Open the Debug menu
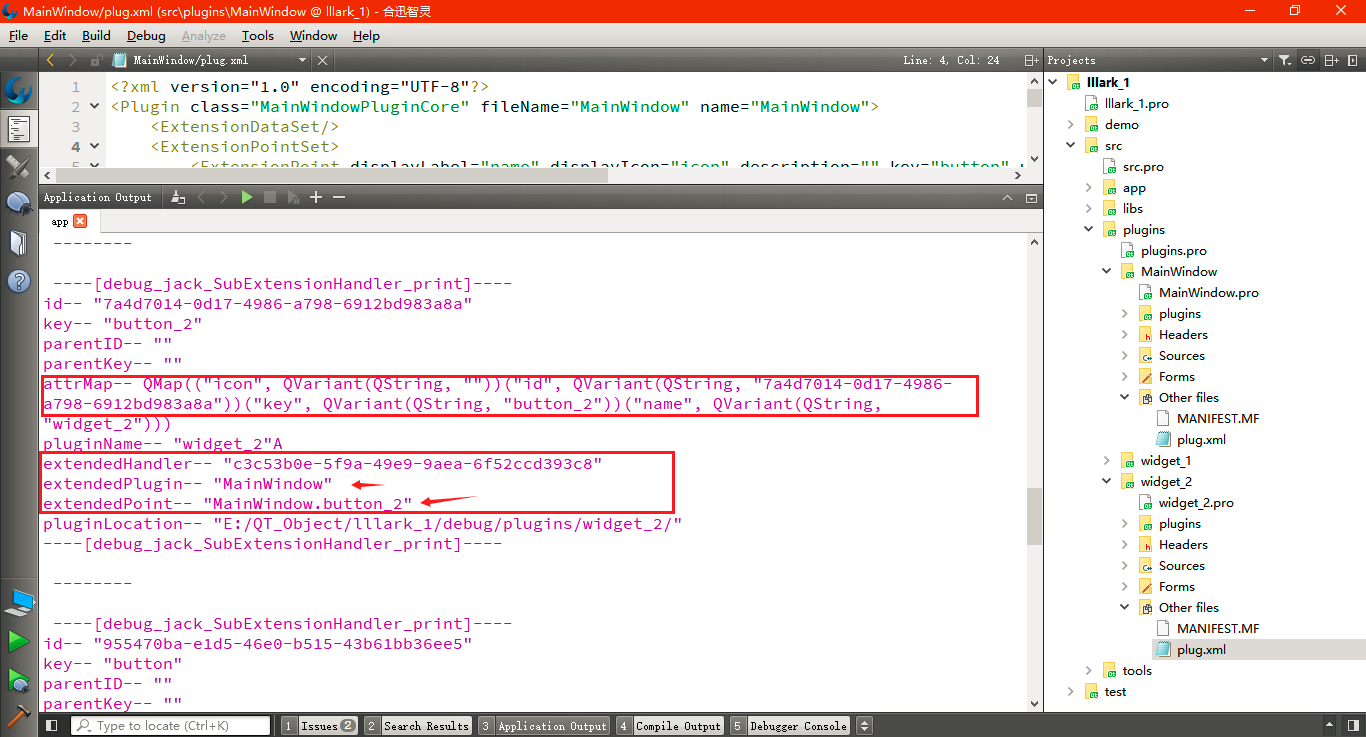The image size is (1366, 737). click(146, 36)
